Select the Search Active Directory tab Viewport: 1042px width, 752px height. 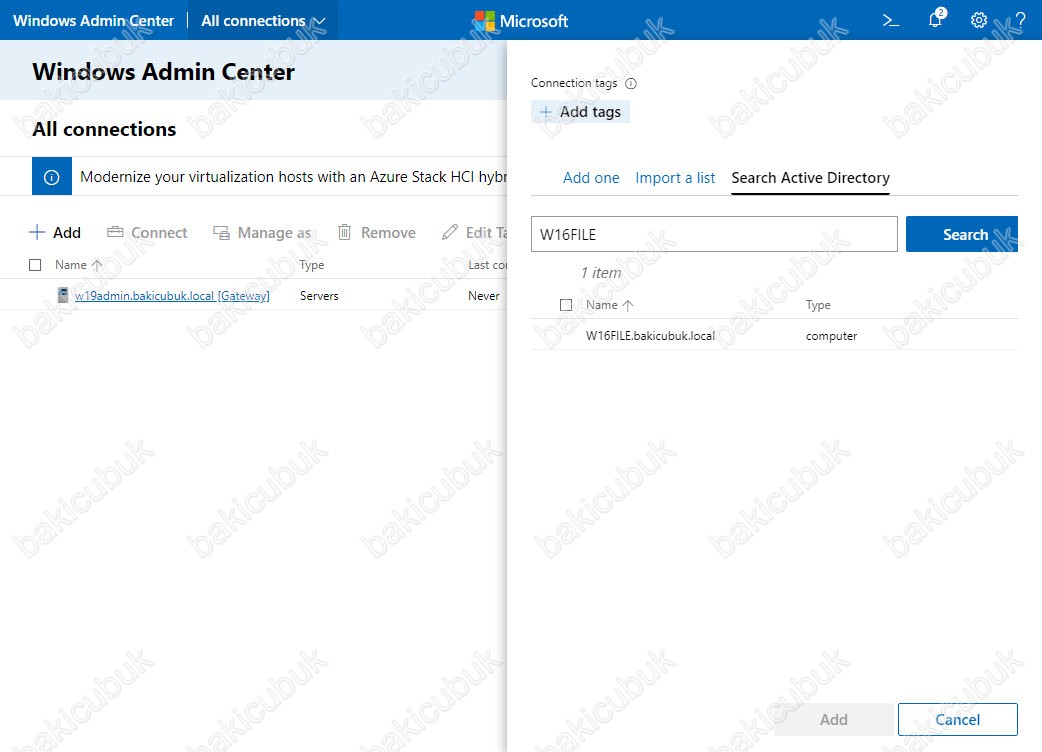pos(810,178)
